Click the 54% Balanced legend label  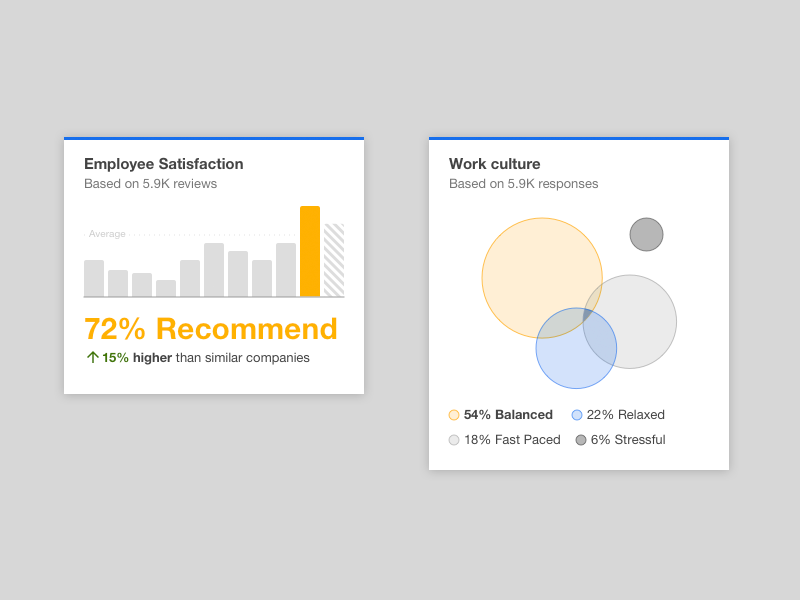click(x=508, y=415)
